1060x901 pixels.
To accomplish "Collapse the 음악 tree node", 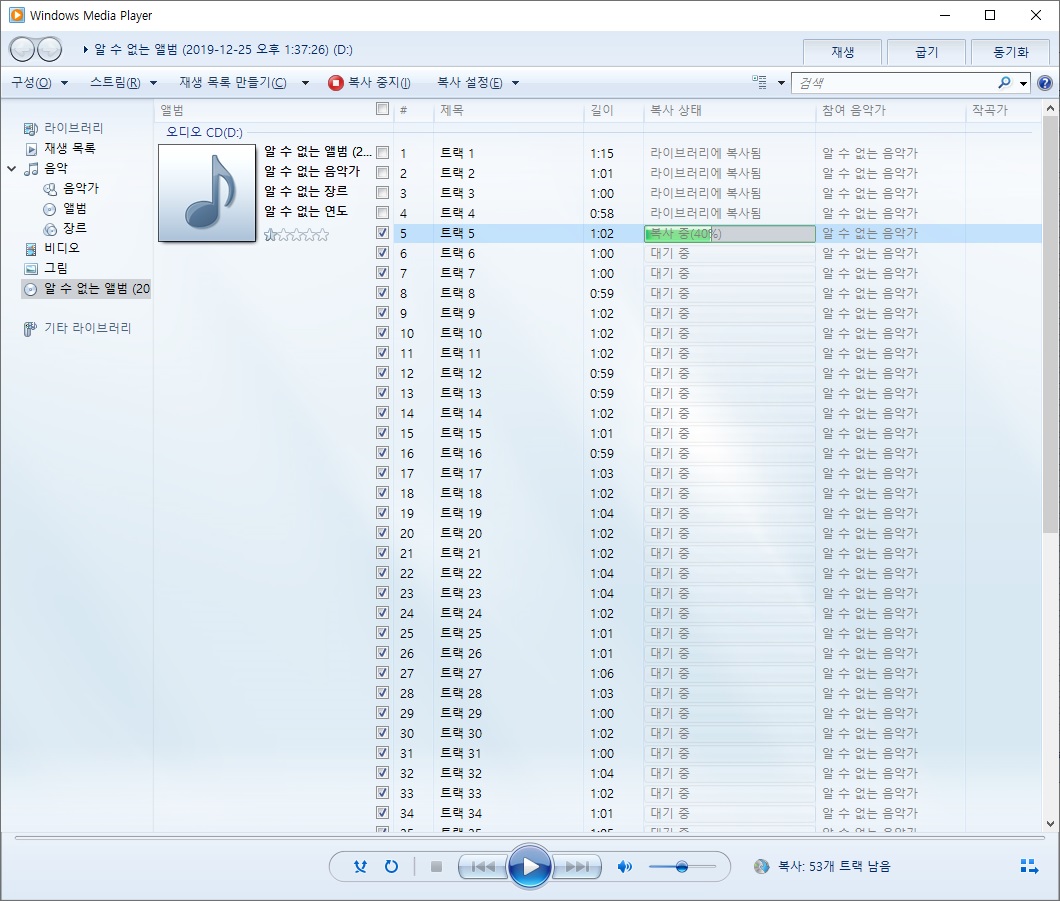I will point(11,168).
